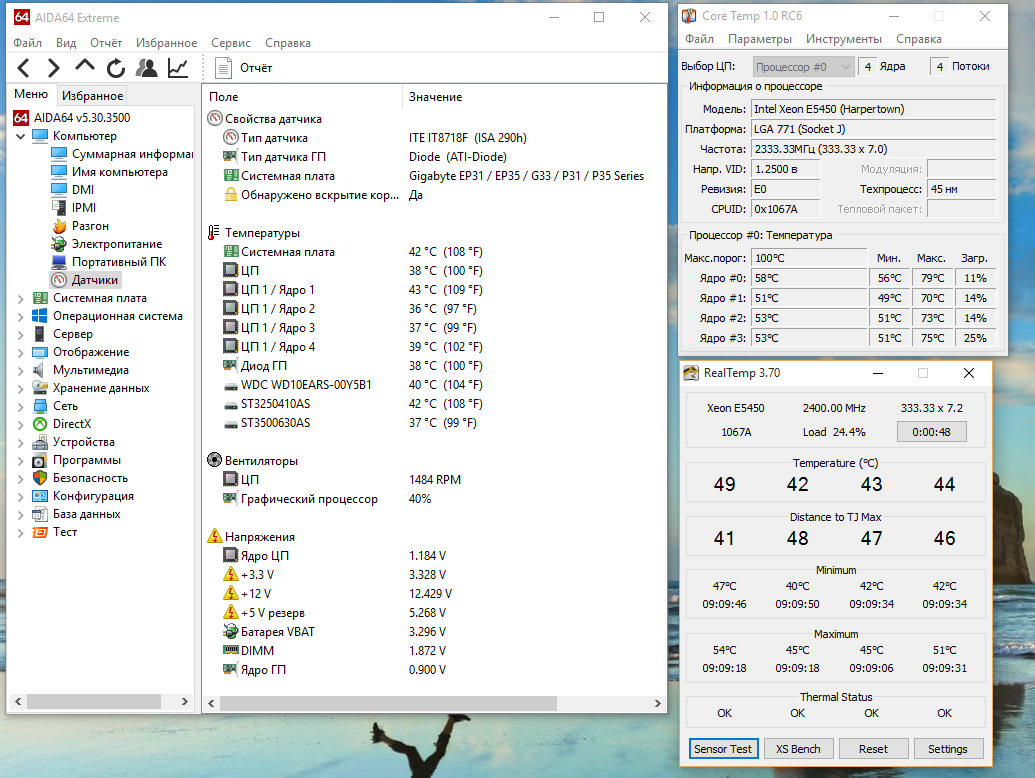This screenshot has width=1035, height=778.
Task: Select the Диод ГП temperature row
Action: (436, 366)
